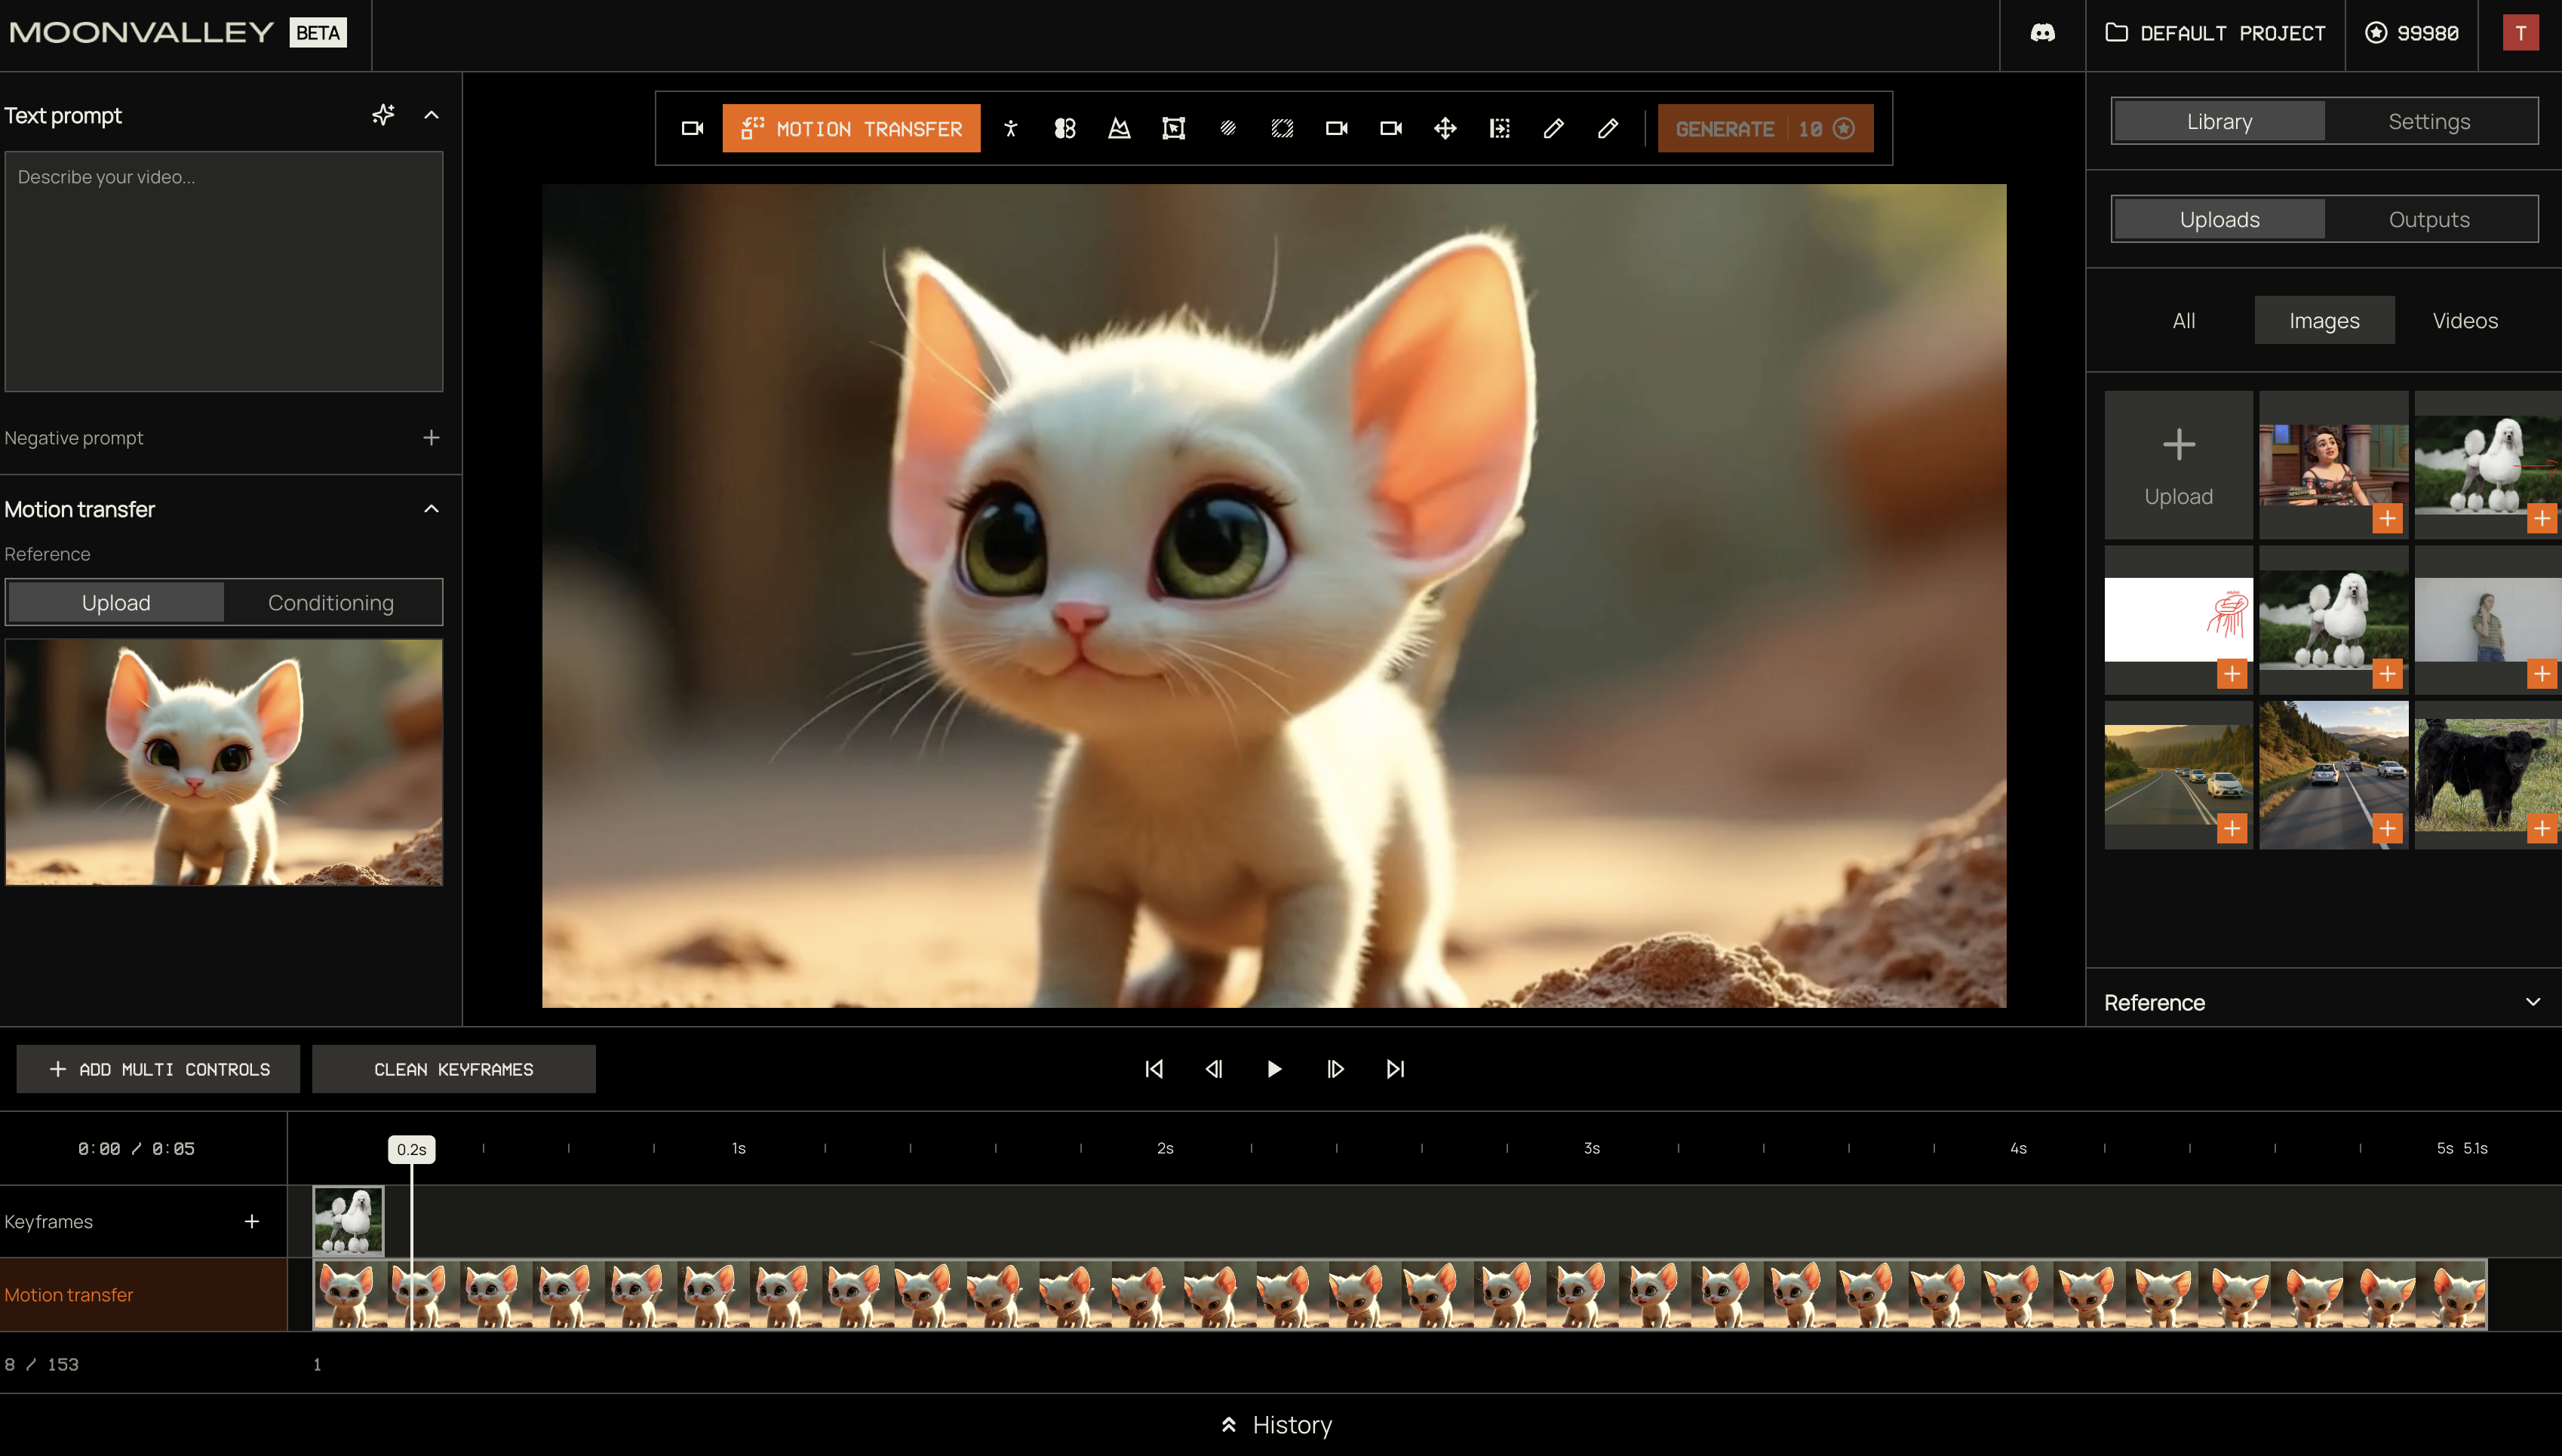Click the four-blob shapes tool icon
Screen dimensions: 2562x1456
point(1065,128)
